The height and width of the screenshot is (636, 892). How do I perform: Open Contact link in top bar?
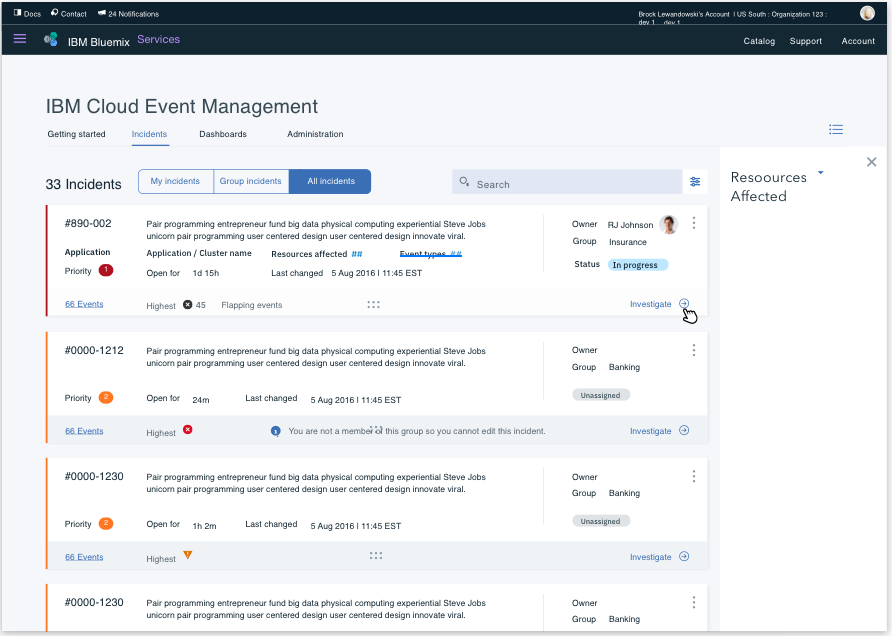pyautogui.click(x=69, y=14)
